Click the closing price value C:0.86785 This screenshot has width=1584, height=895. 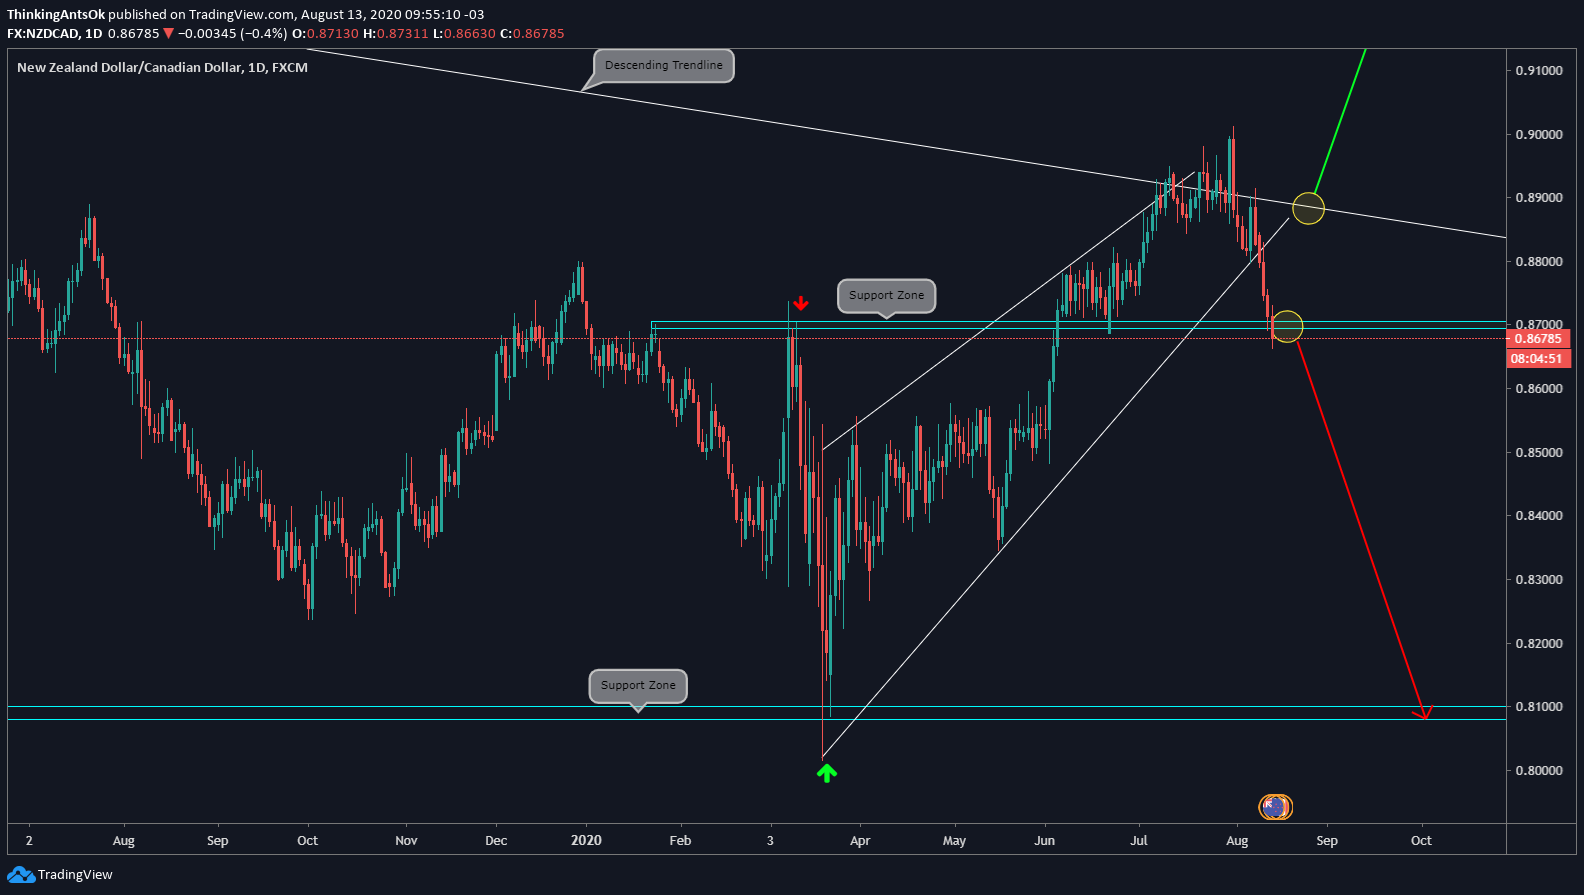[x=532, y=34]
